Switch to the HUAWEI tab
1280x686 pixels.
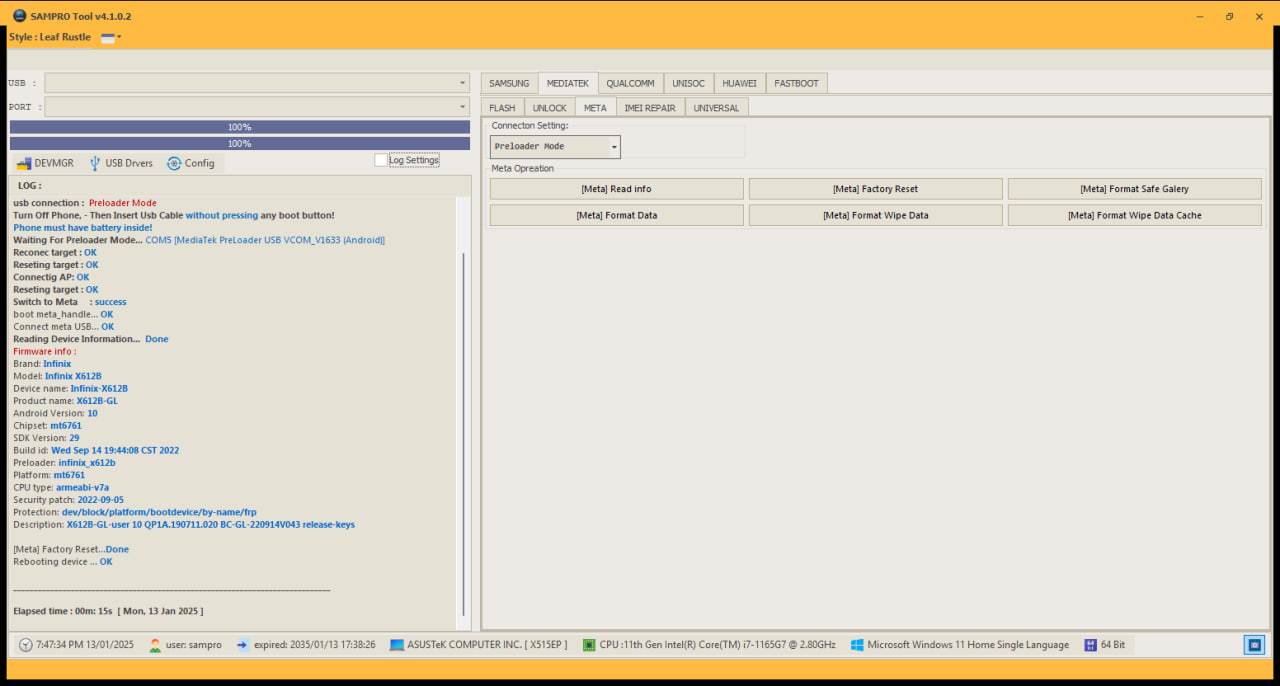(739, 83)
